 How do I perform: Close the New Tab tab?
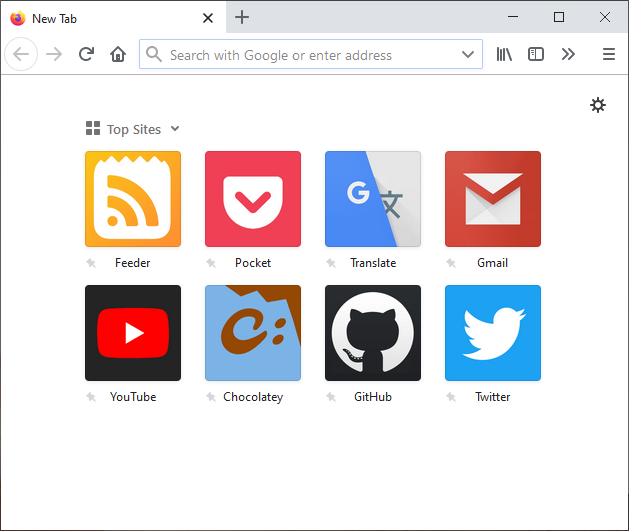pyautogui.click(x=208, y=18)
